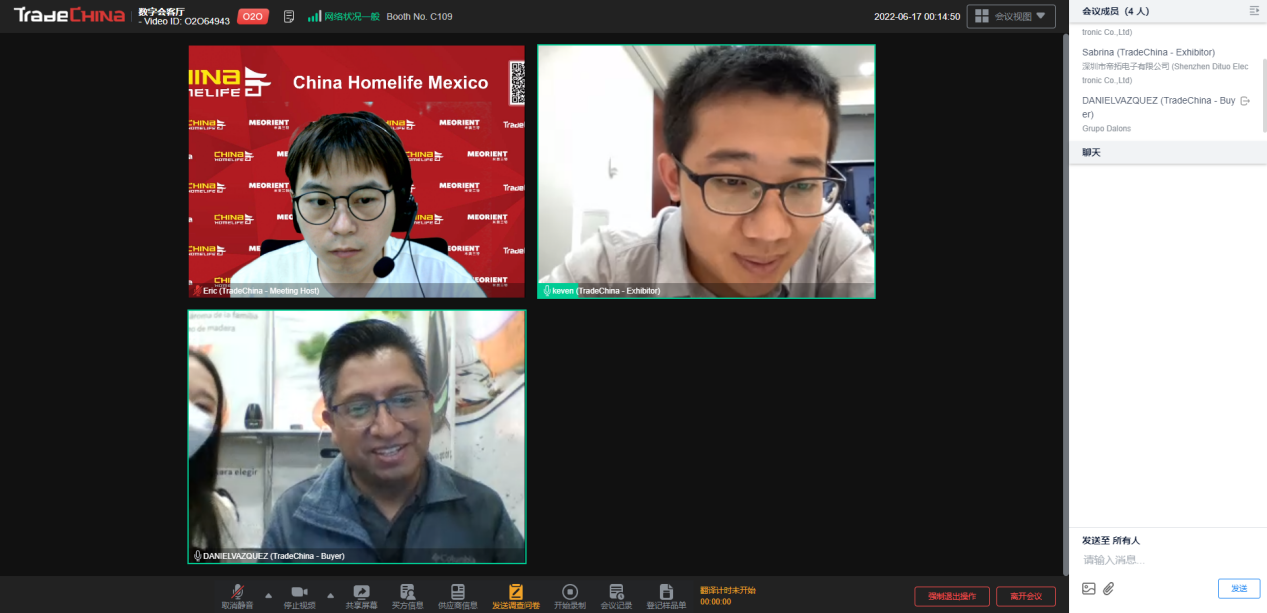Select koven exhibitor video tile
1267x613 pixels.
tap(706, 171)
